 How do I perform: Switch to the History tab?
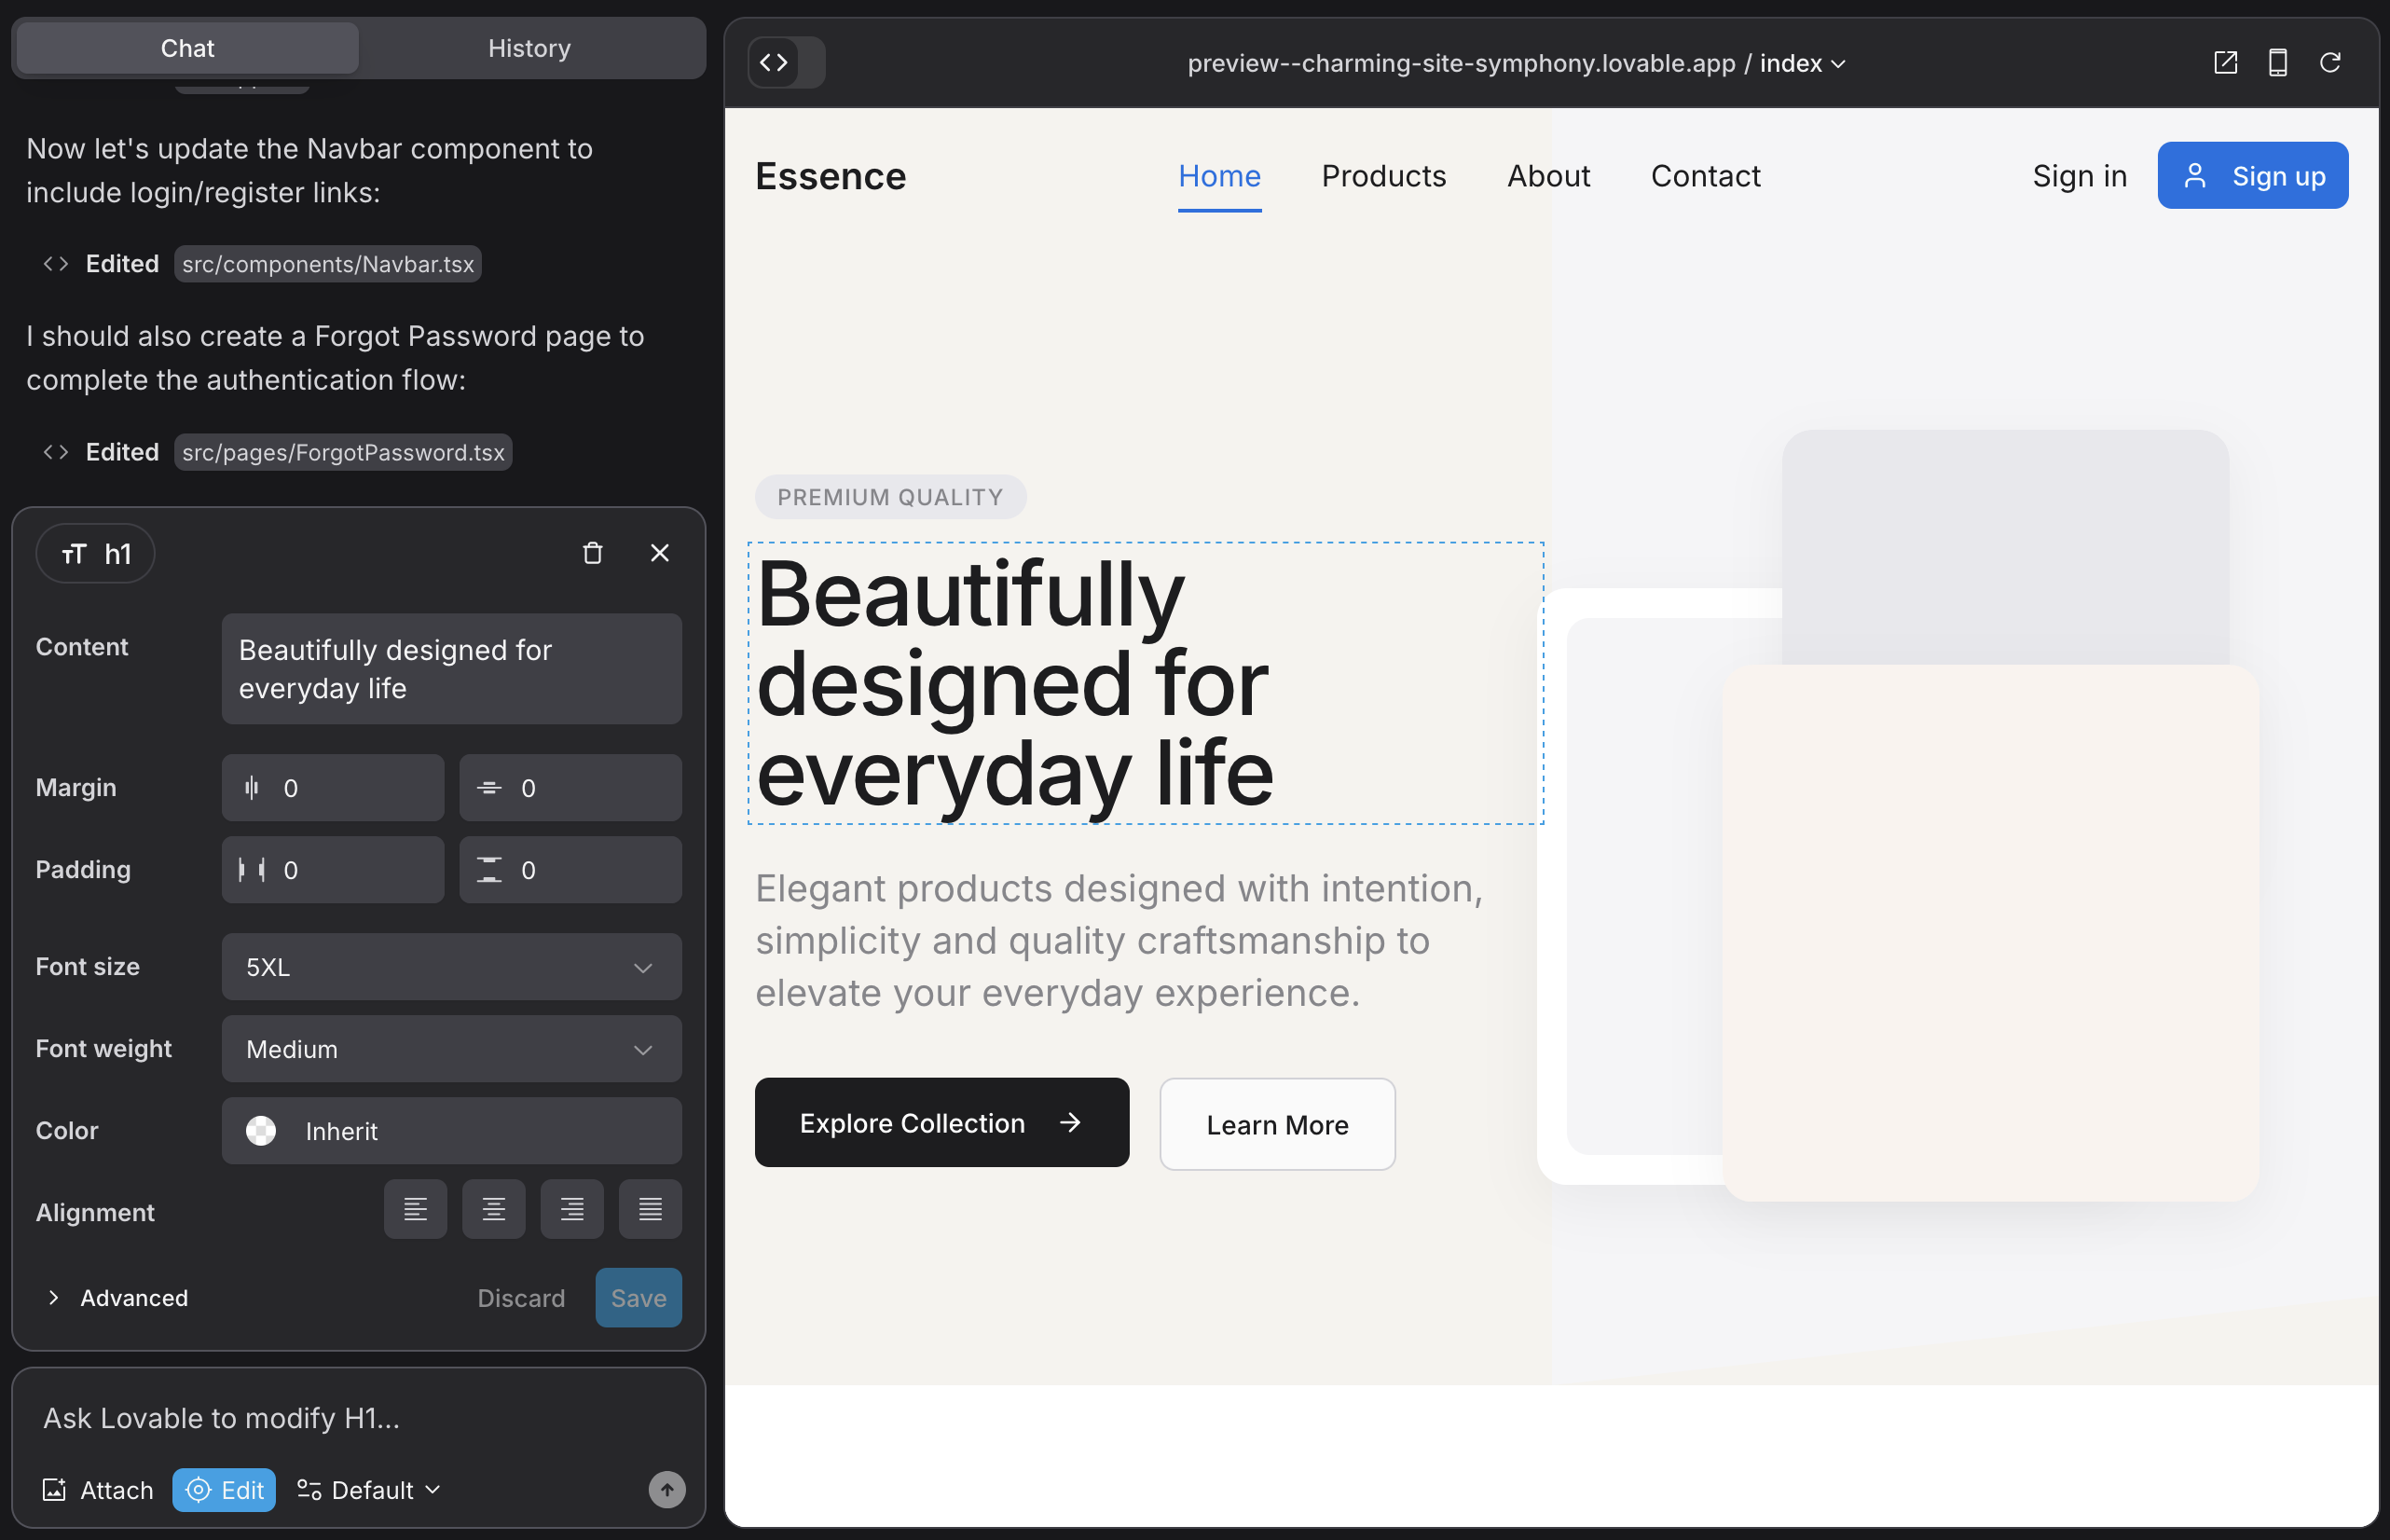pyautogui.click(x=529, y=47)
